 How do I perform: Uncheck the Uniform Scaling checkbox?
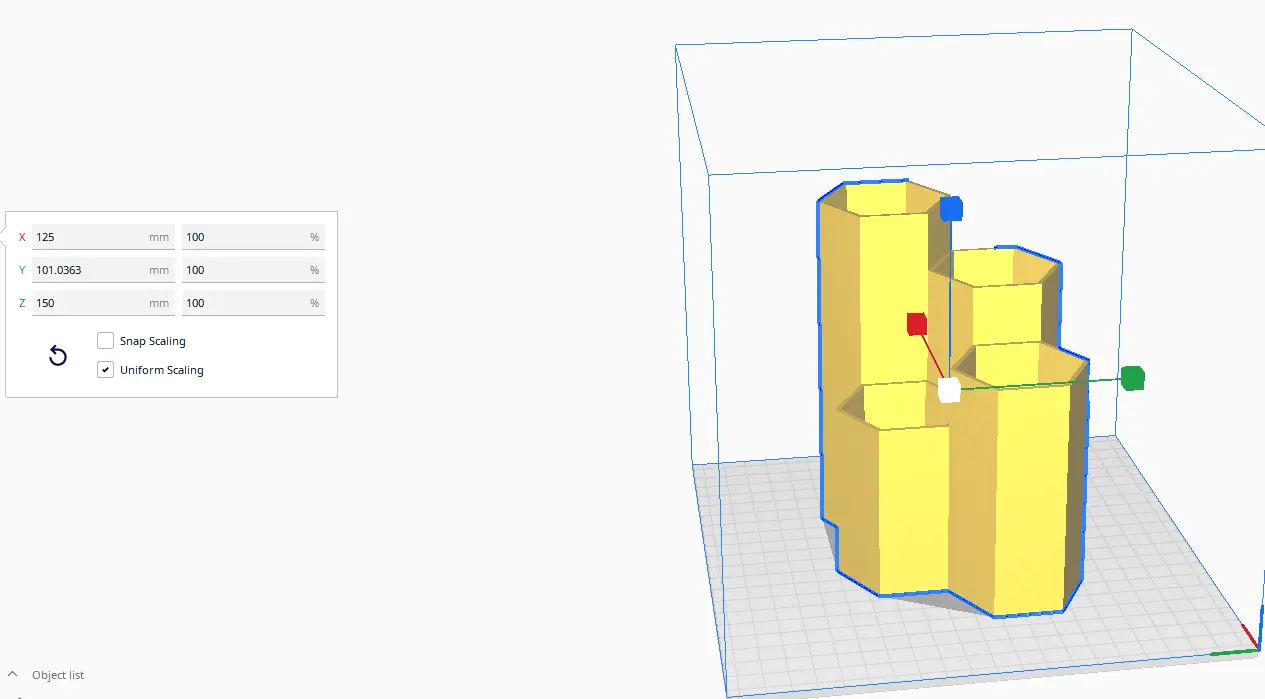105,370
